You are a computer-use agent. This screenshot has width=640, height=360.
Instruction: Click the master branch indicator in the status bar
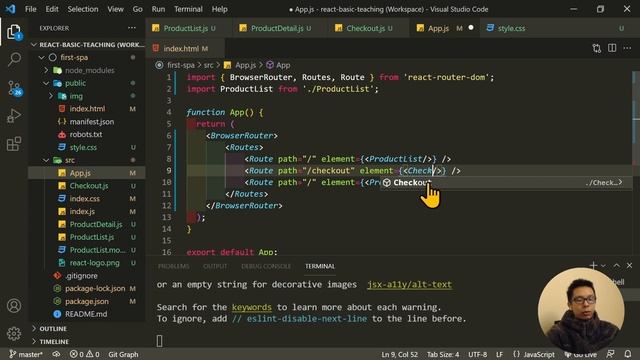pos(25,354)
